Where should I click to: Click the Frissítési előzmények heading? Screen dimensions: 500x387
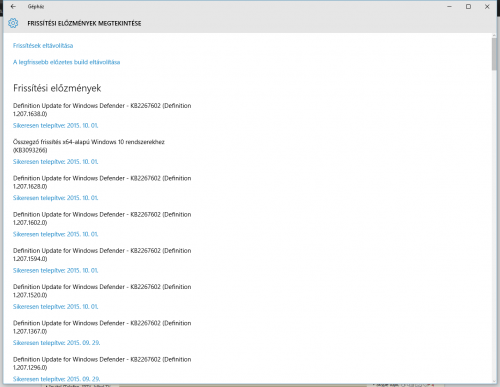(57, 88)
